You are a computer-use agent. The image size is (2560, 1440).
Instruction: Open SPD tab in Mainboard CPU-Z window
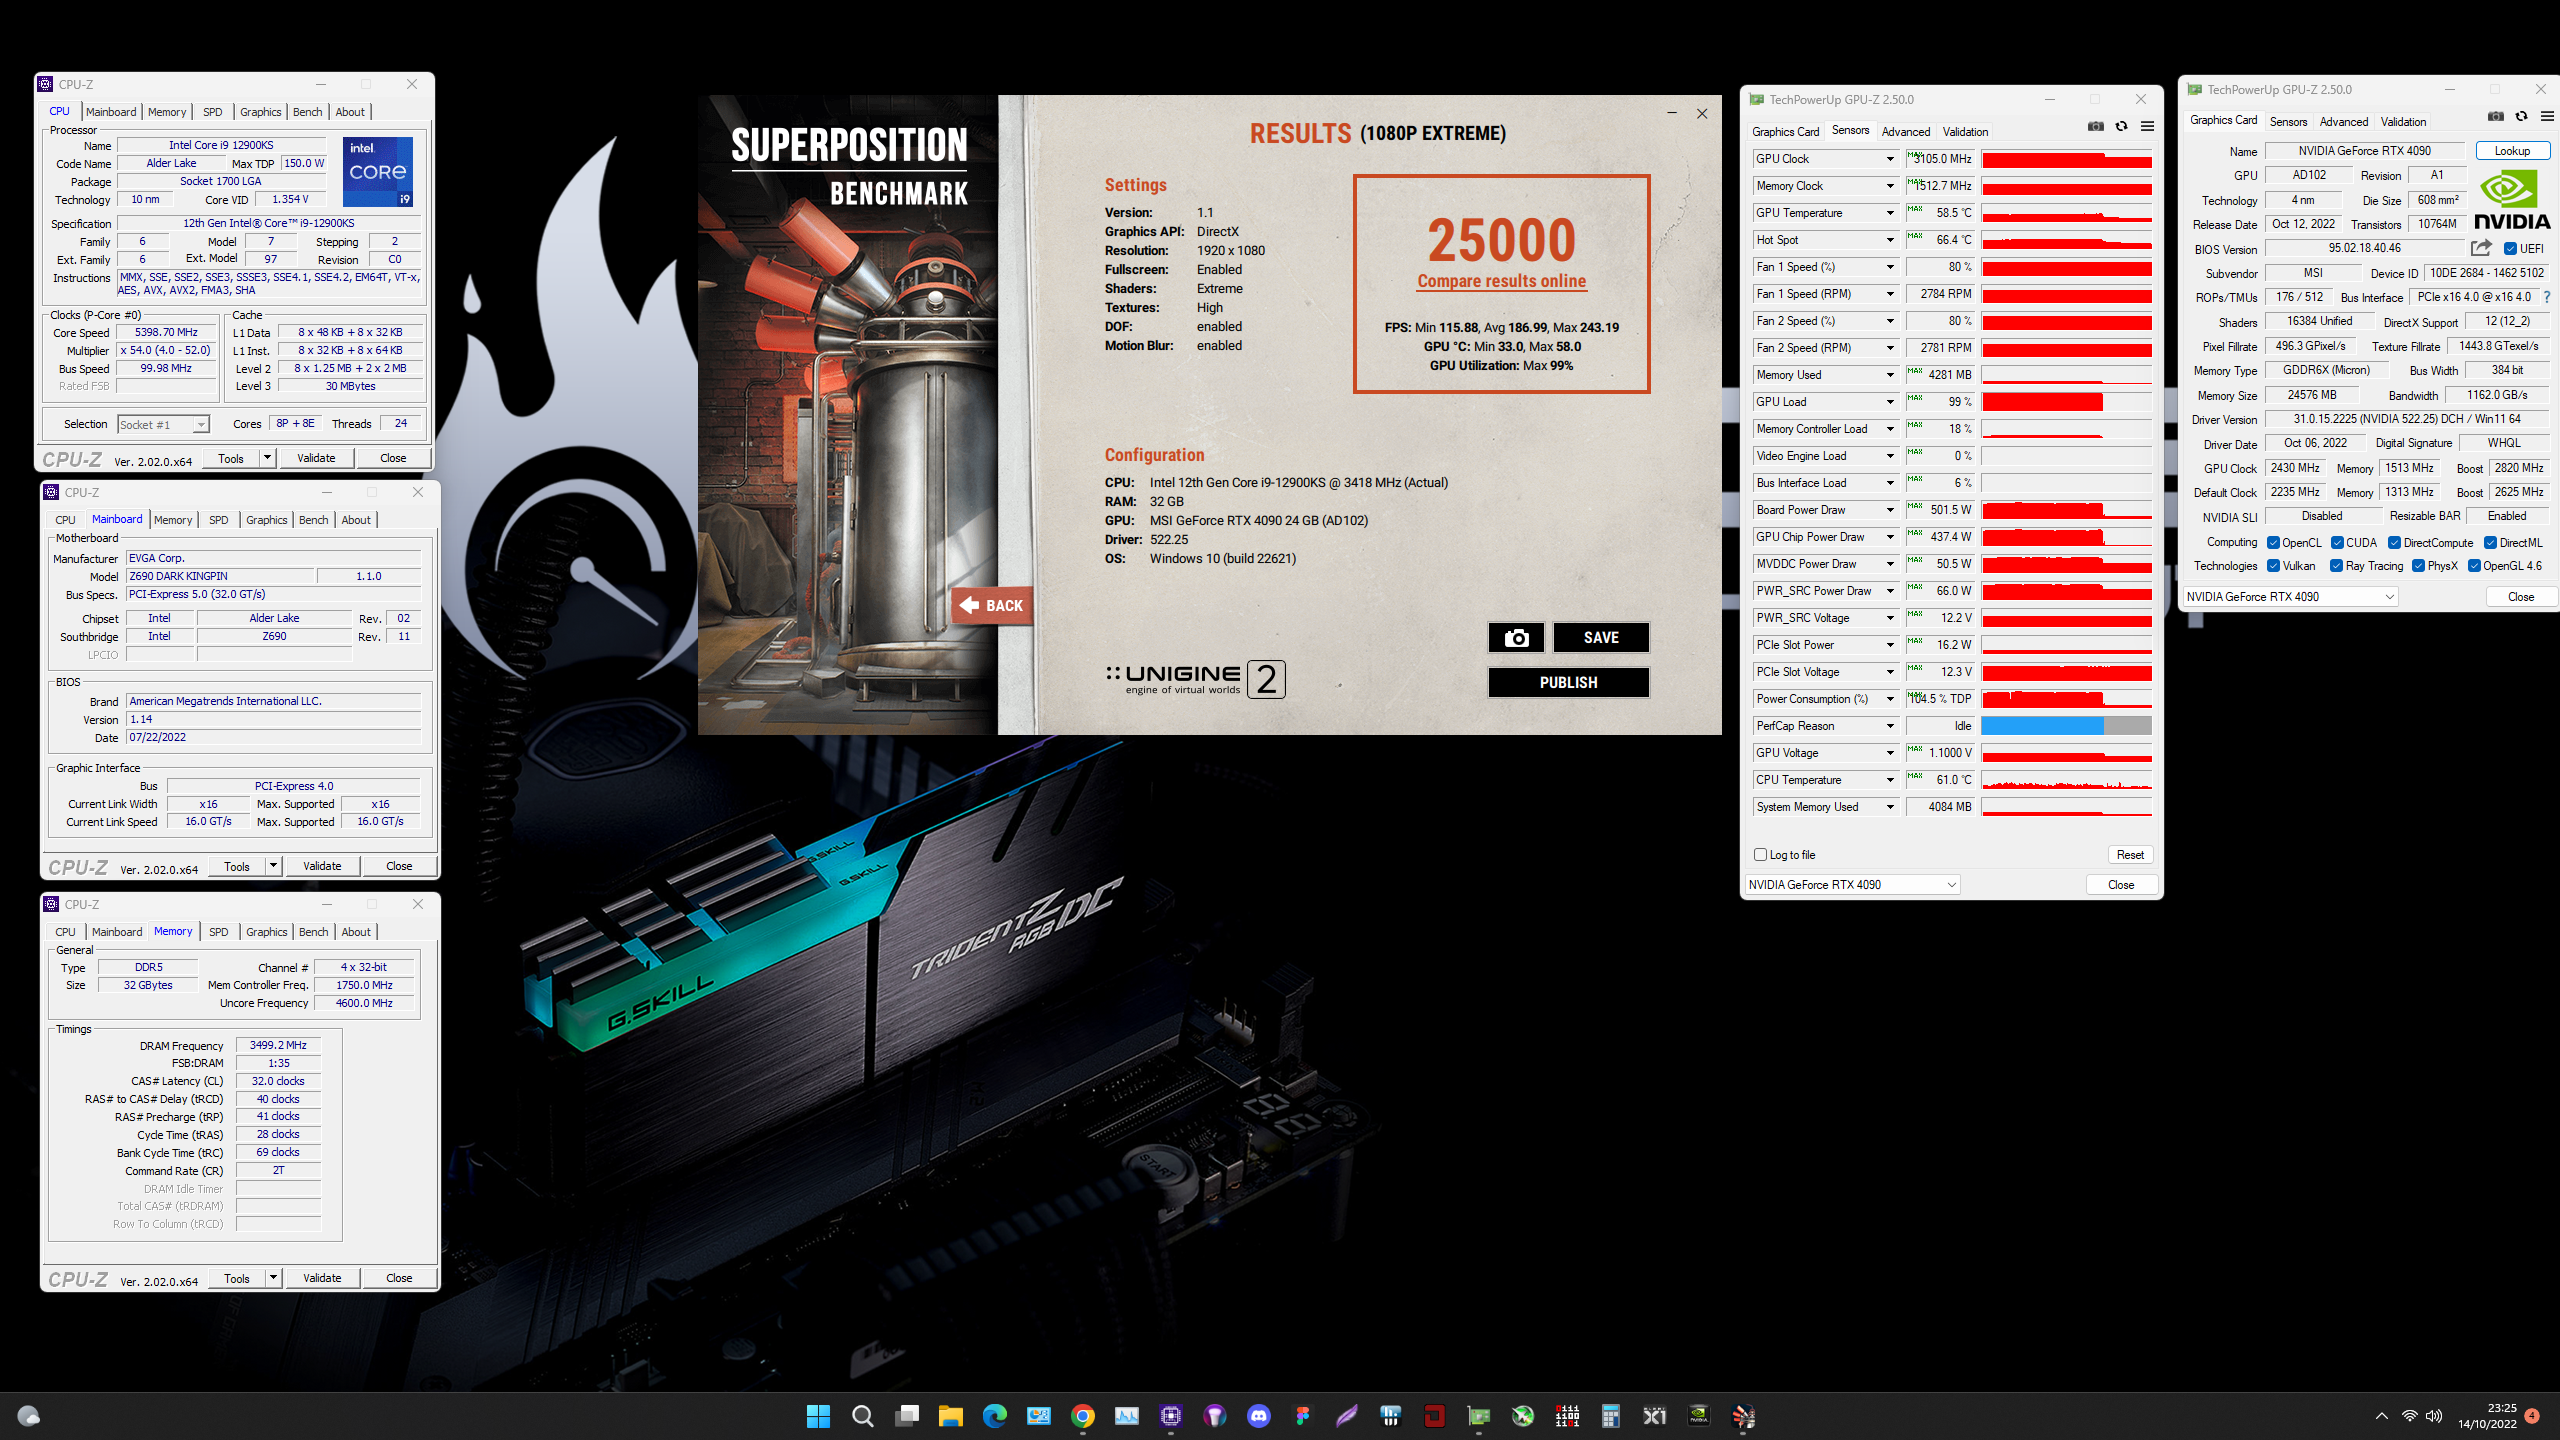tap(218, 520)
